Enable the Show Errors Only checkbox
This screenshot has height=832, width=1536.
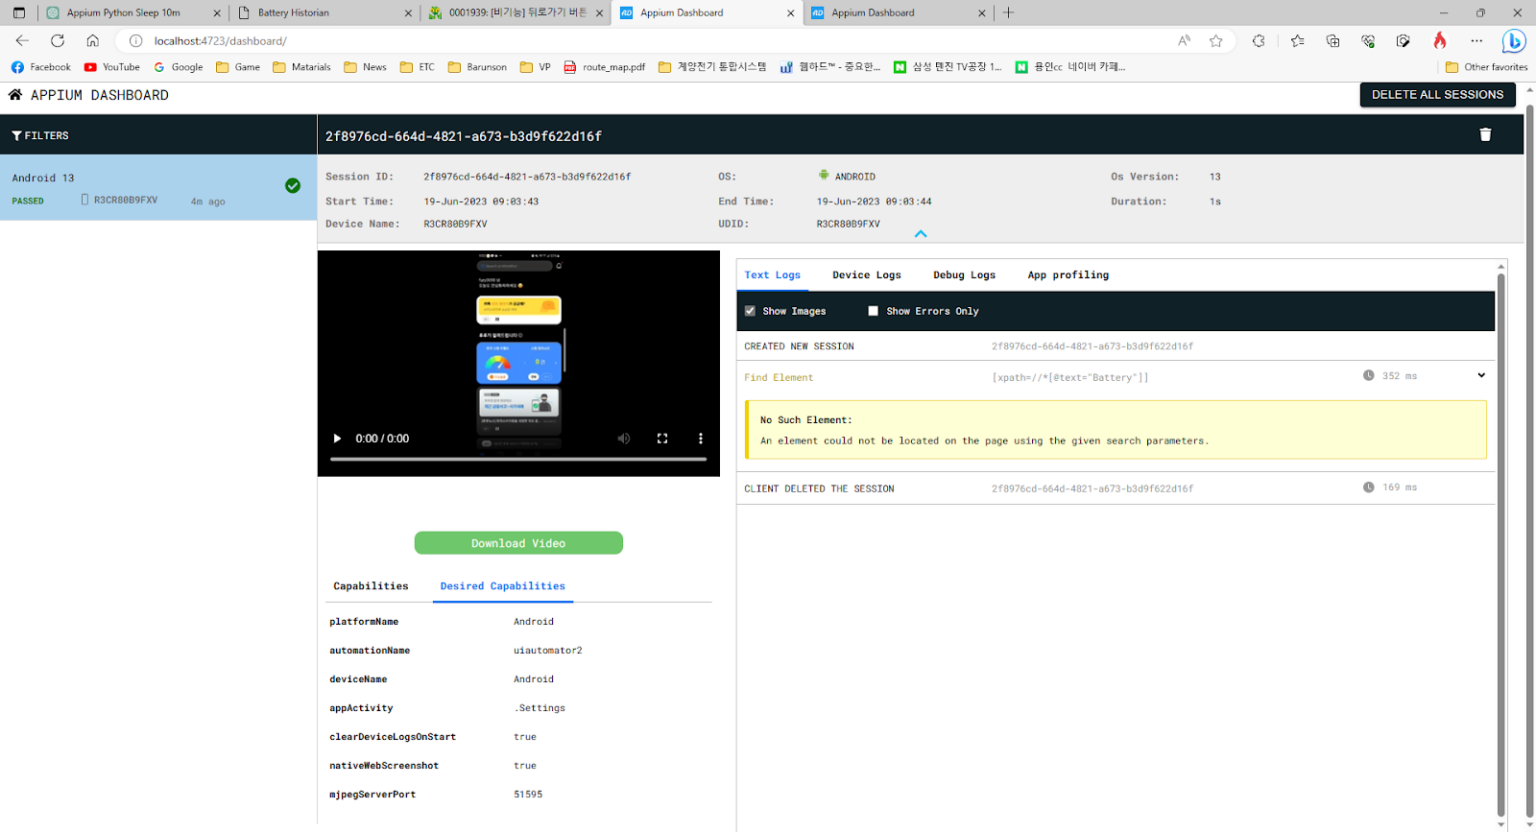[873, 311]
